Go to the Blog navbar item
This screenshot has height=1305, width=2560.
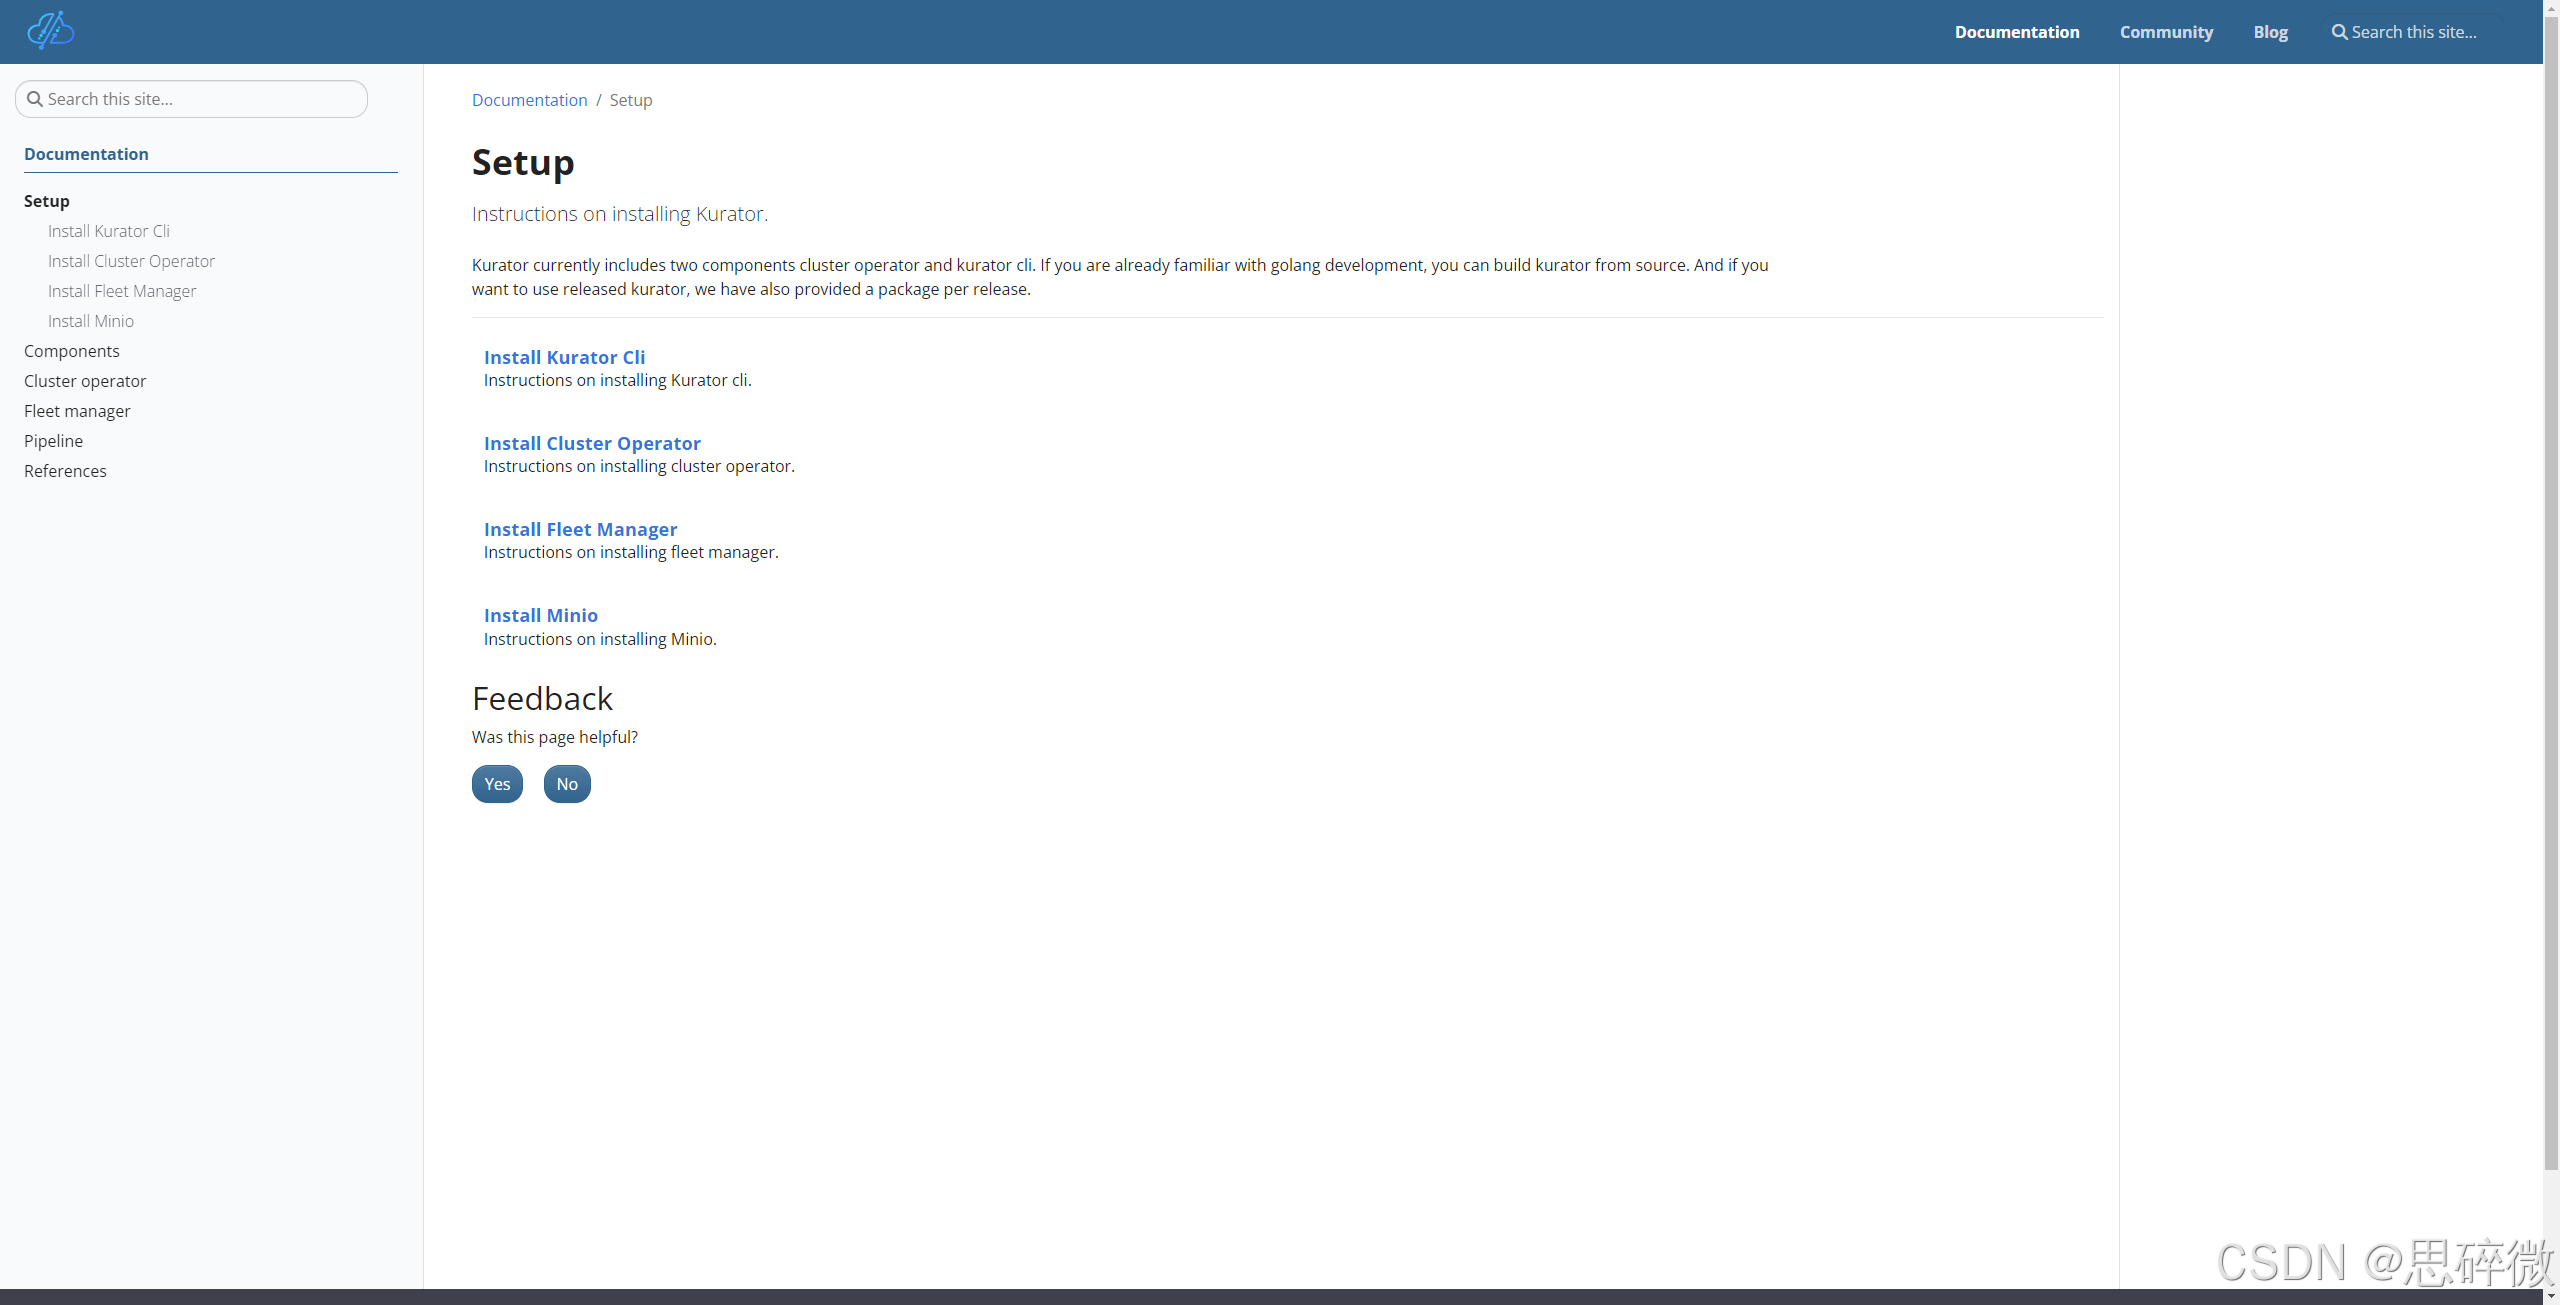click(2270, 32)
